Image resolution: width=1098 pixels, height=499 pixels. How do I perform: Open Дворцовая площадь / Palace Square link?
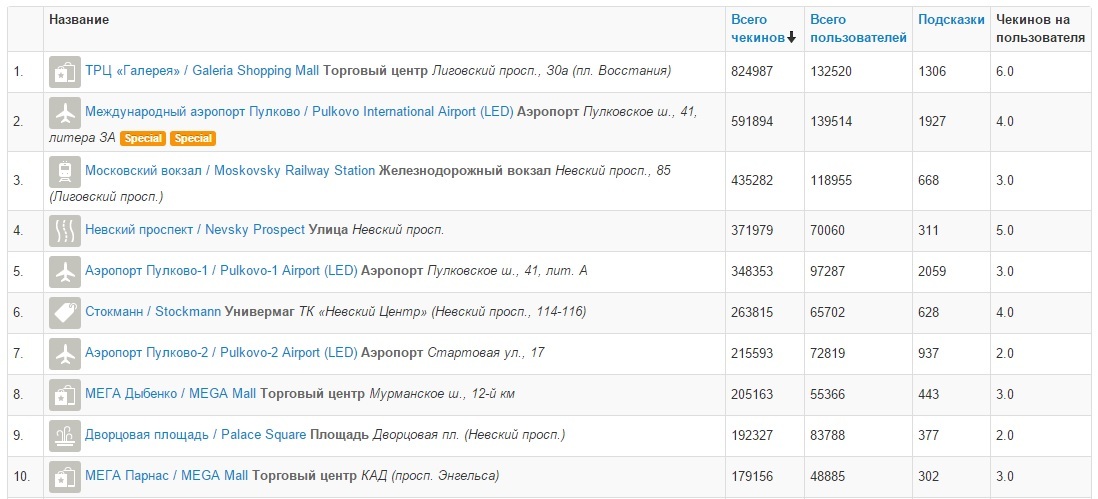tap(196, 435)
